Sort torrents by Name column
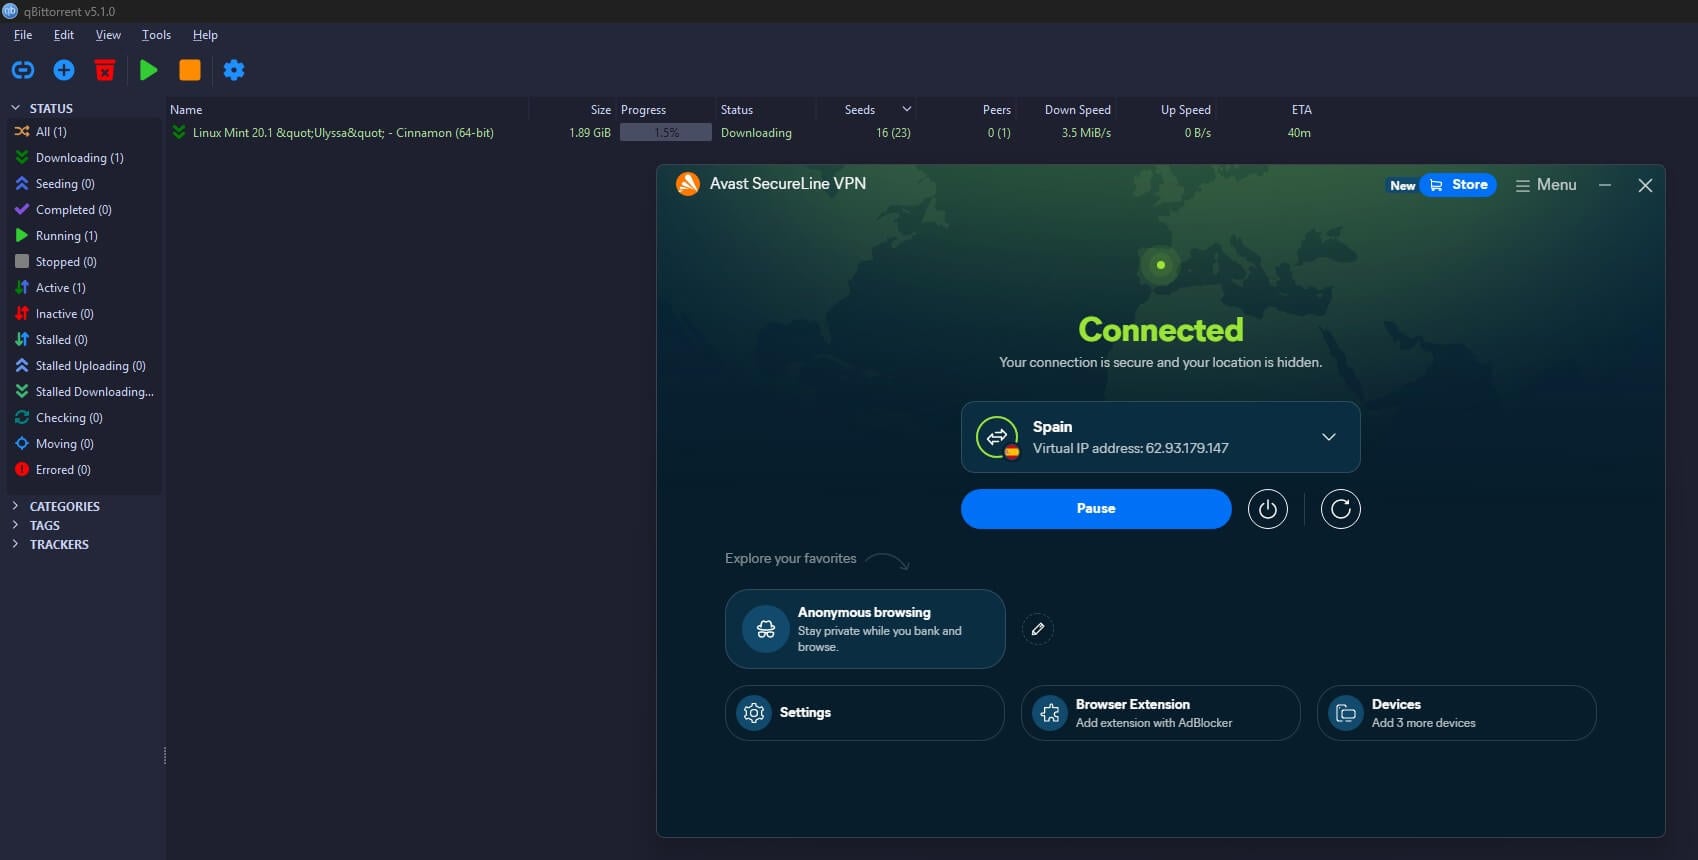The width and height of the screenshot is (1698, 860). [x=186, y=110]
